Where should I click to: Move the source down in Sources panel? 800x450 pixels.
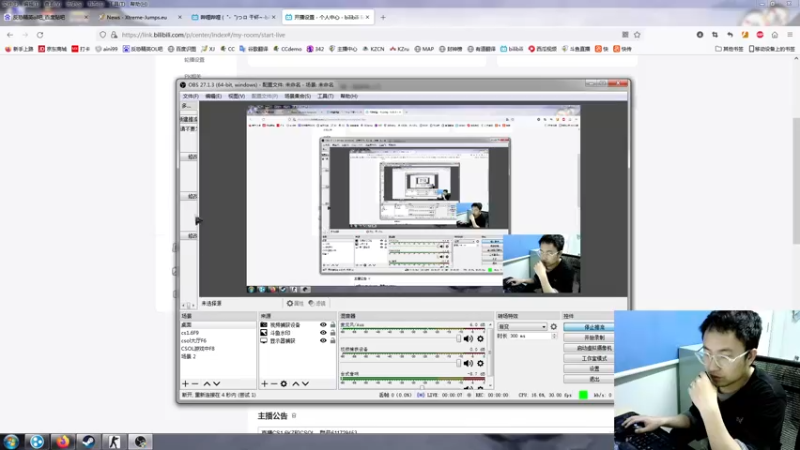[305, 384]
